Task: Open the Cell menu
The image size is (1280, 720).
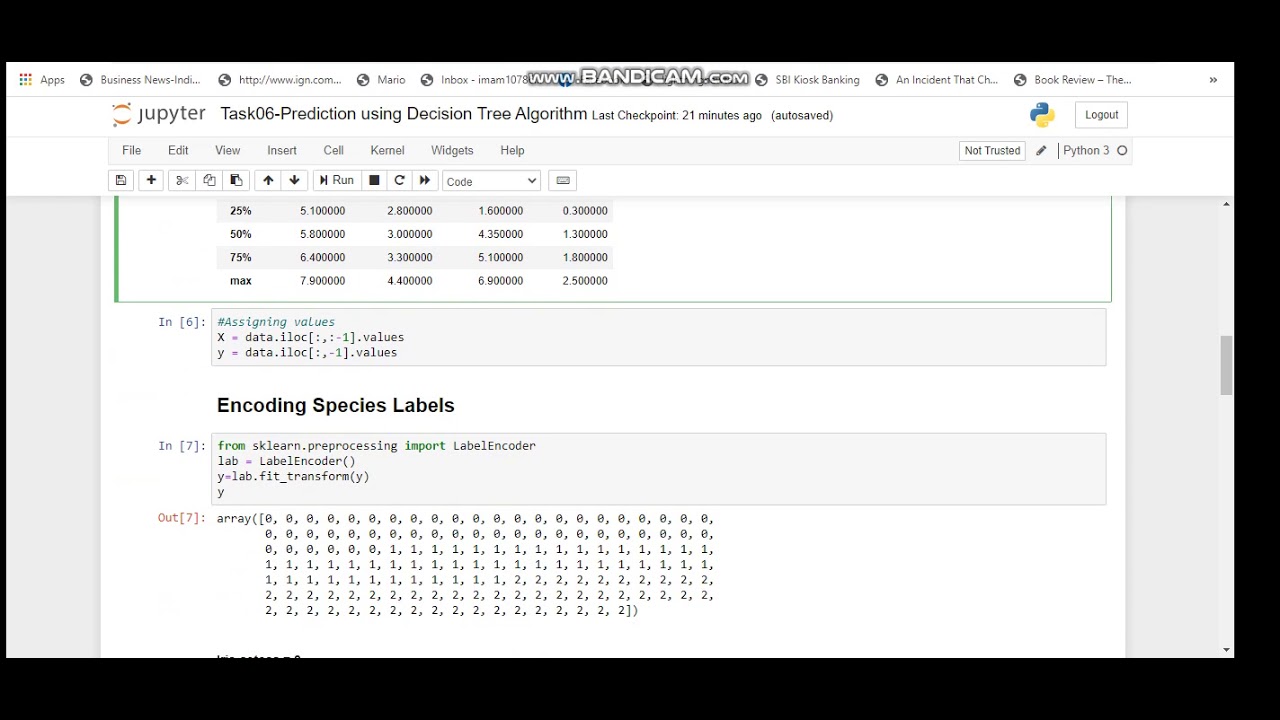Action: tap(333, 151)
